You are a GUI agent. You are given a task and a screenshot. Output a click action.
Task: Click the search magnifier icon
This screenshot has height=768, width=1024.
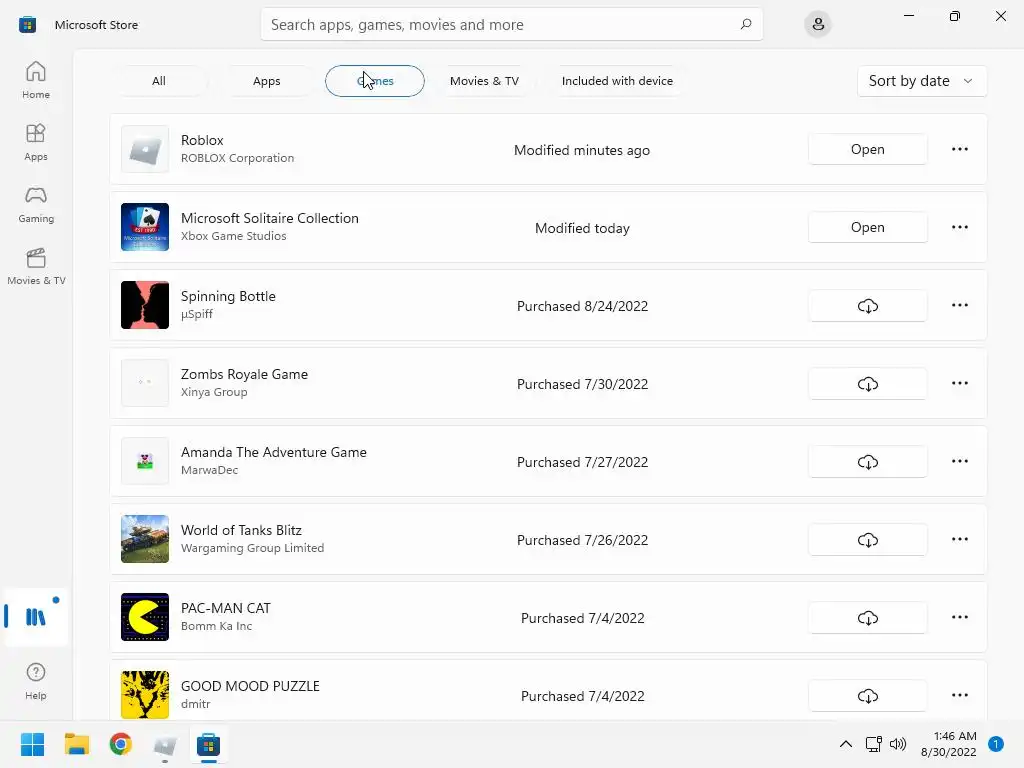[746, 24]
